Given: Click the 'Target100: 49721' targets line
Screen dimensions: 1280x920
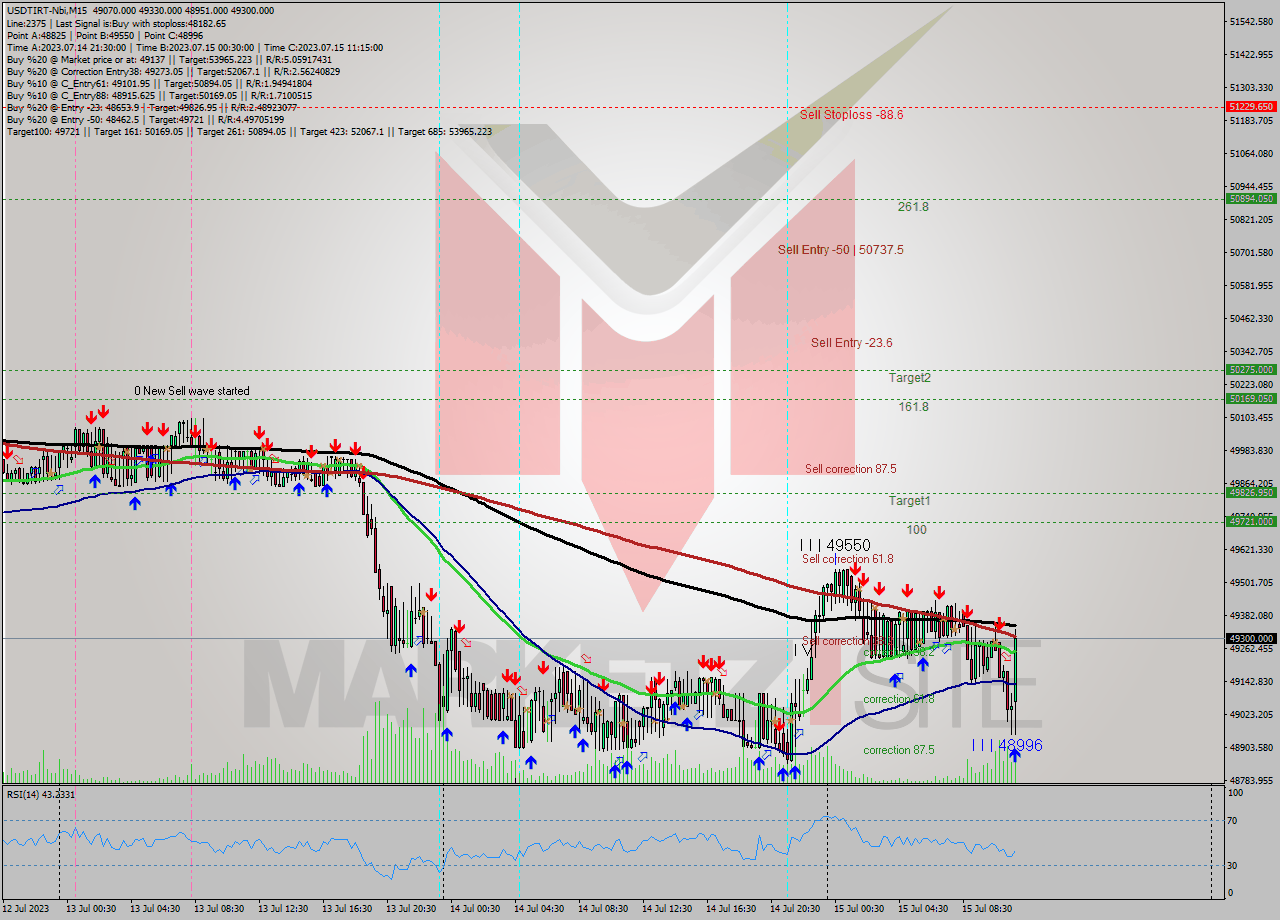Looking at the screenshot, I should (x=249, y=132).
